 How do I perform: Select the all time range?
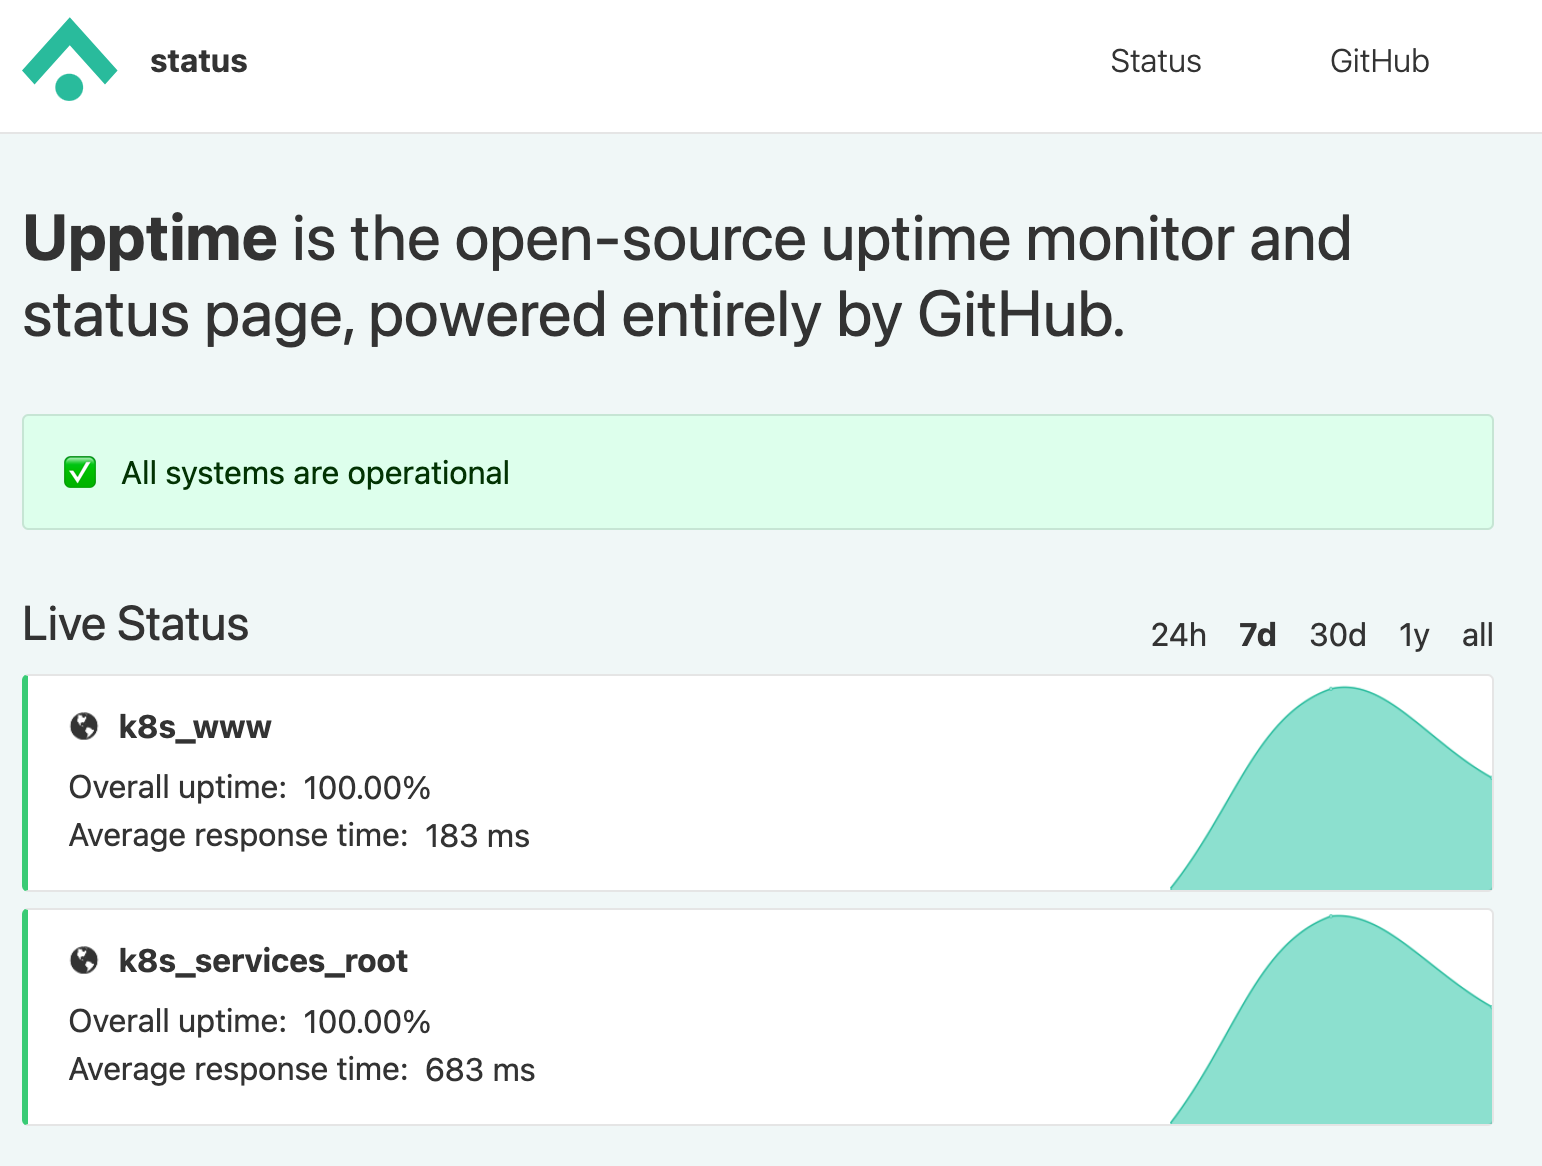point(1477,635)
